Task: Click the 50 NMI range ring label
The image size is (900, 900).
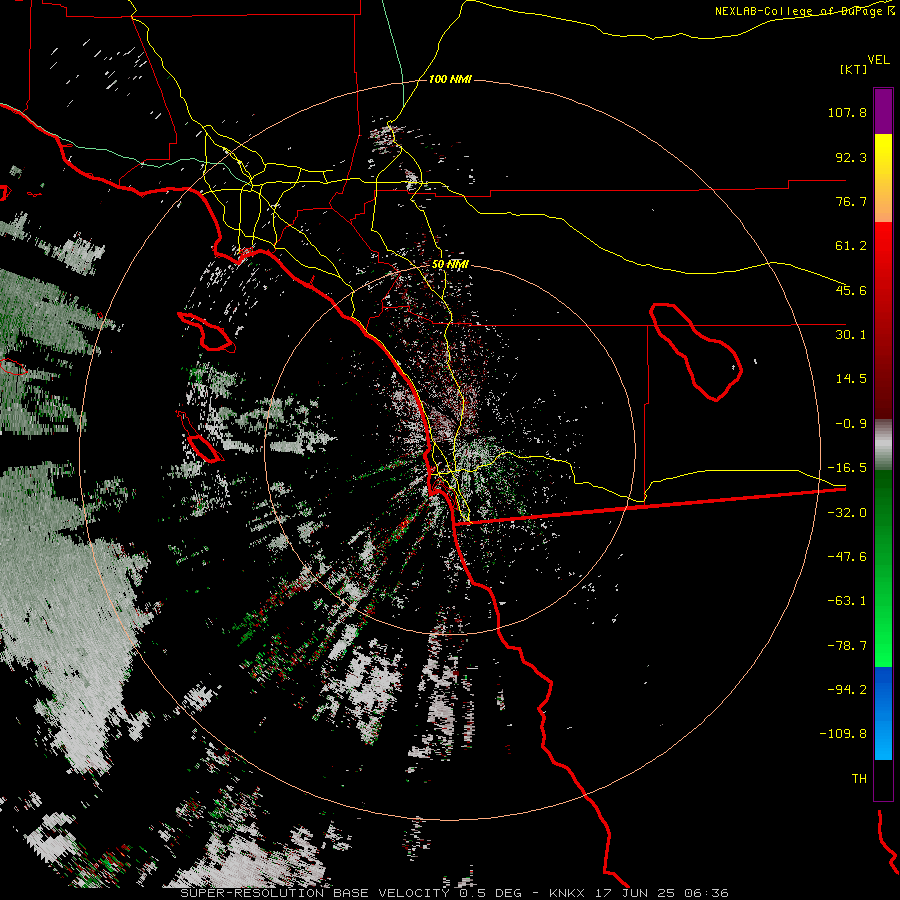Action: 450,264
